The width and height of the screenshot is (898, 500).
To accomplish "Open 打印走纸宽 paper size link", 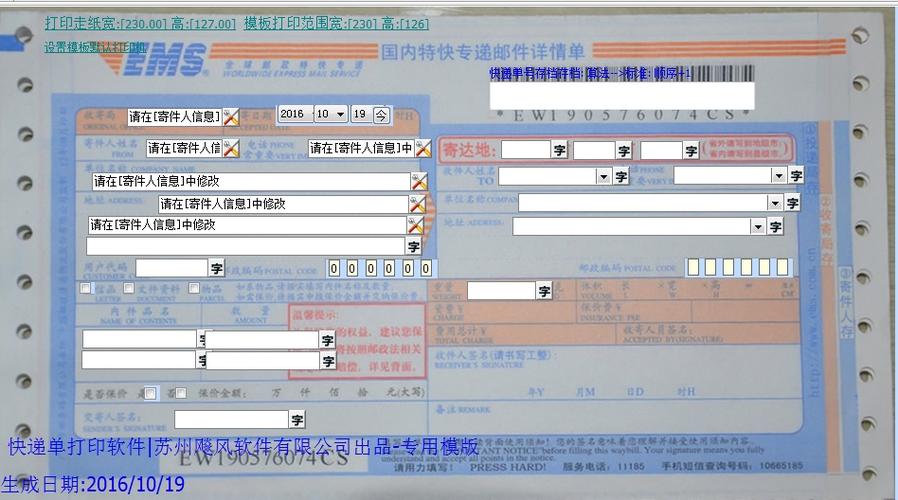I will 140,23.
